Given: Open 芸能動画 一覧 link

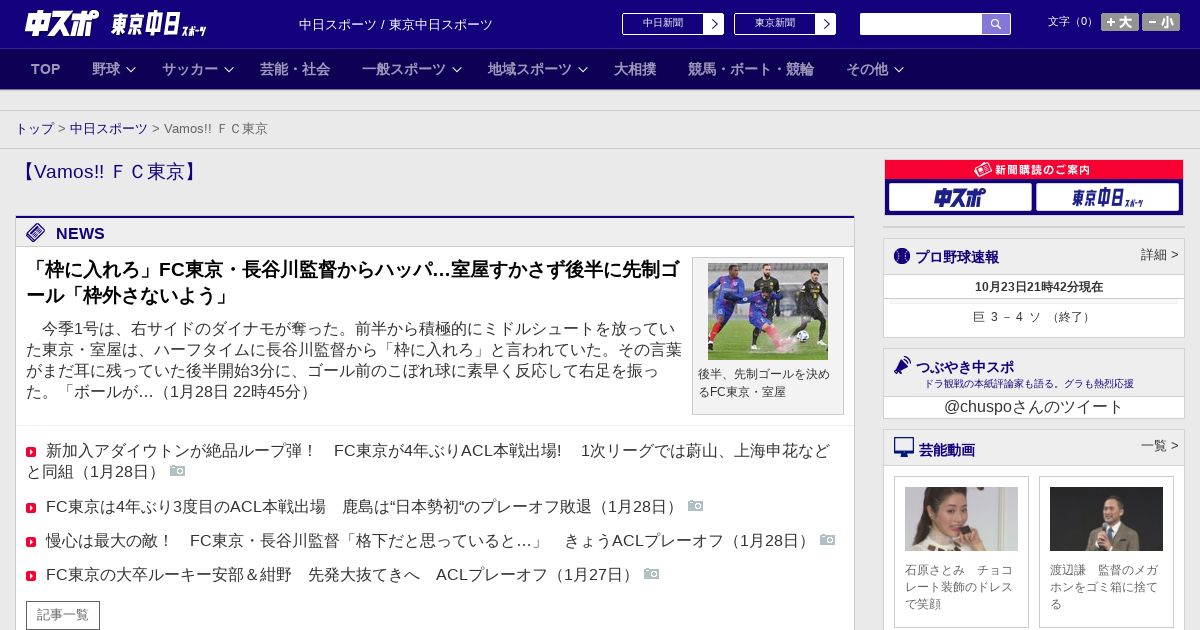Looking at the screenshot, I should pos(1160,446).
